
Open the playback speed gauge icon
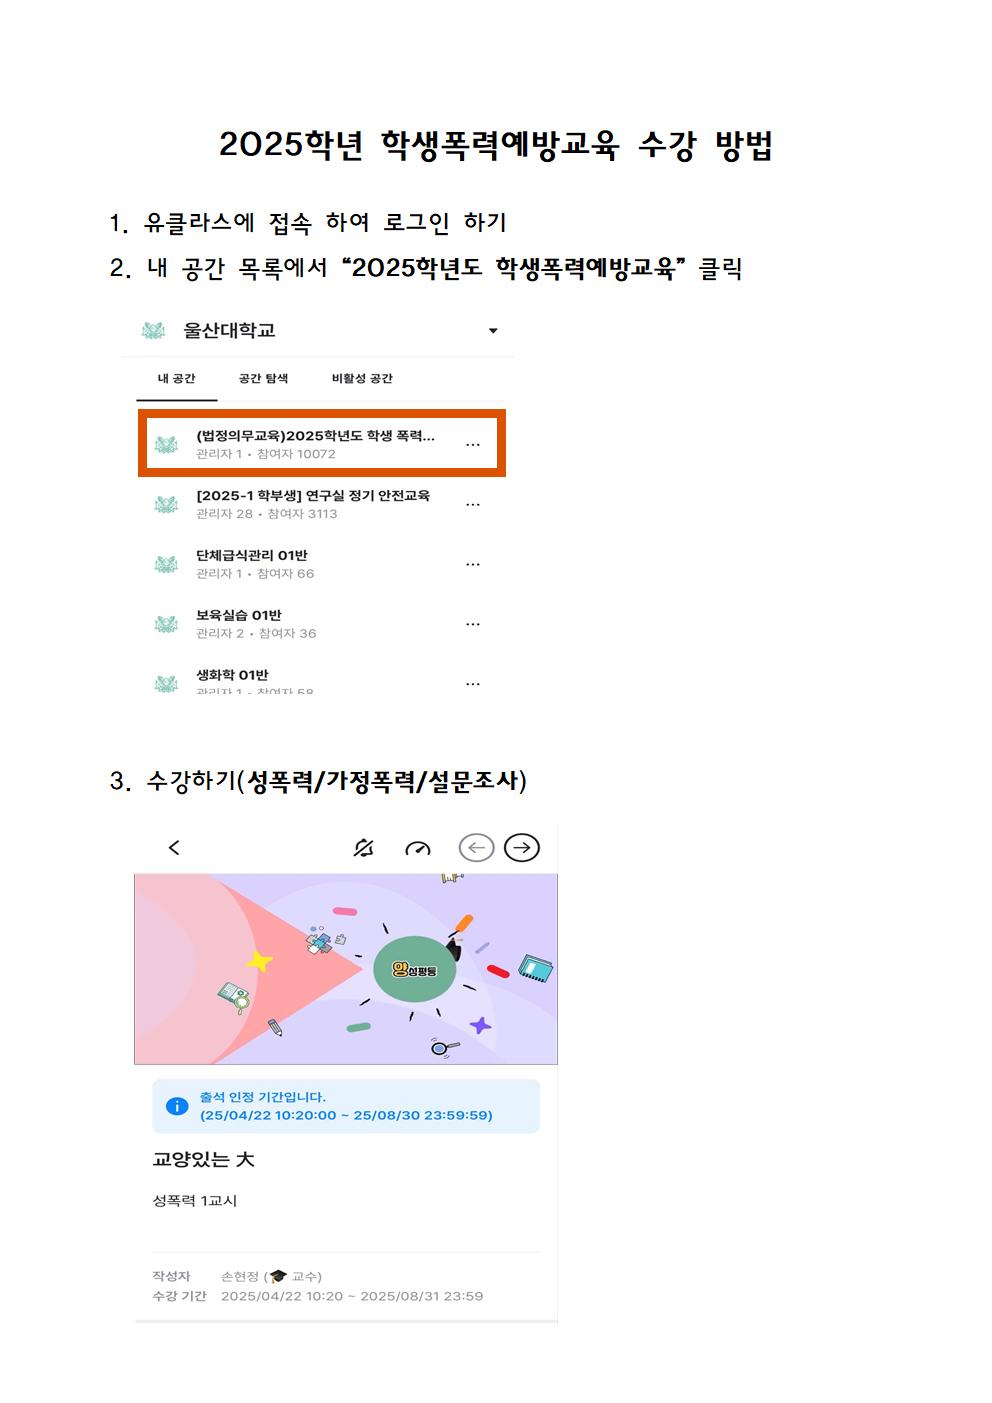point(417,849)
